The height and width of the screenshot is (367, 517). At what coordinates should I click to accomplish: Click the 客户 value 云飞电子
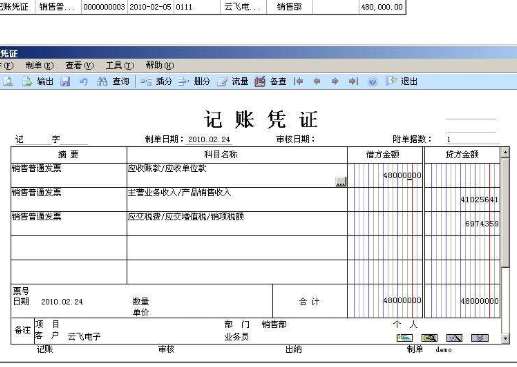click(x=84, y=337)
